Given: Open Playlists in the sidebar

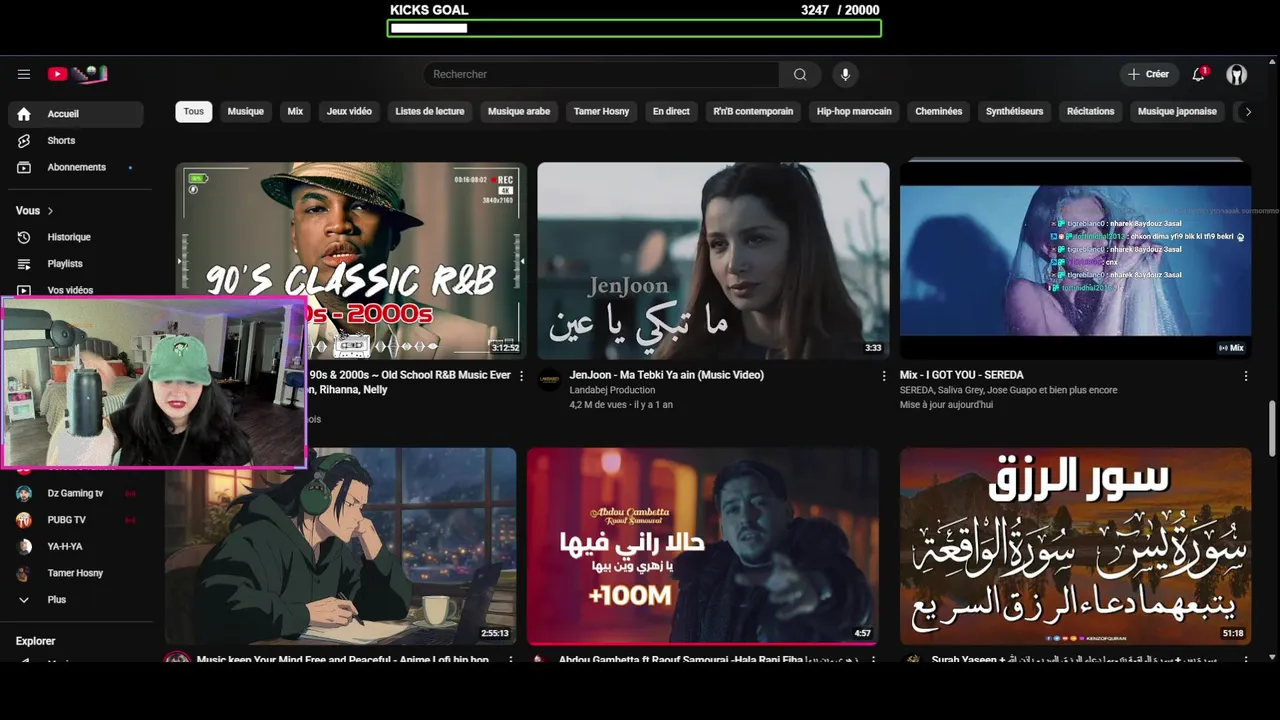Looking at the screenshot, I should coord(76,264).
